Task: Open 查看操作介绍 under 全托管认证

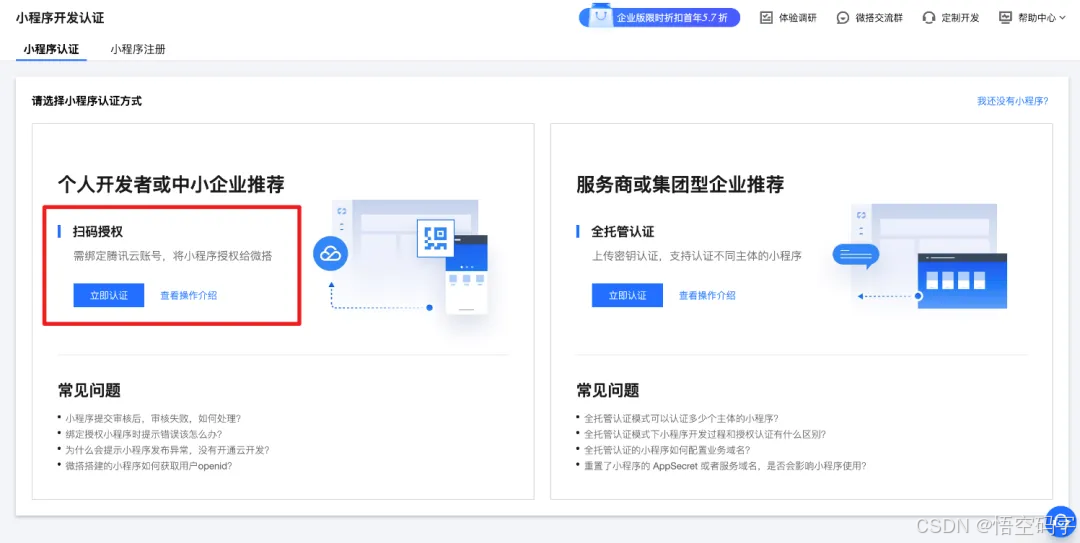Action: (x=707, y=295)
